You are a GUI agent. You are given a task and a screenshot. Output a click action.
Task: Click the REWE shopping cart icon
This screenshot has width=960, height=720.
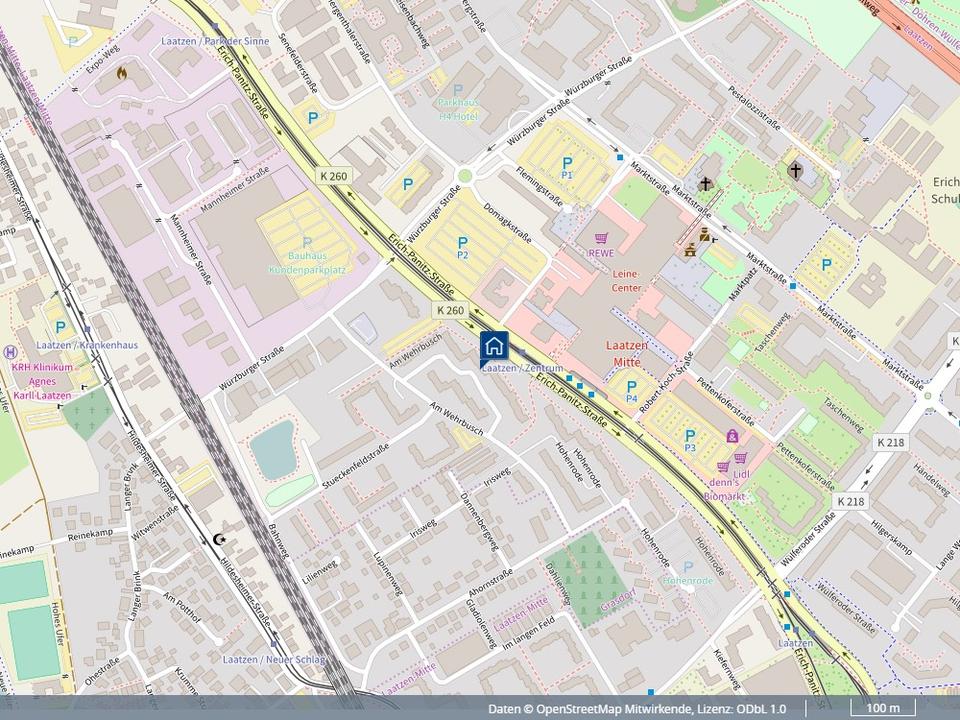600,238
